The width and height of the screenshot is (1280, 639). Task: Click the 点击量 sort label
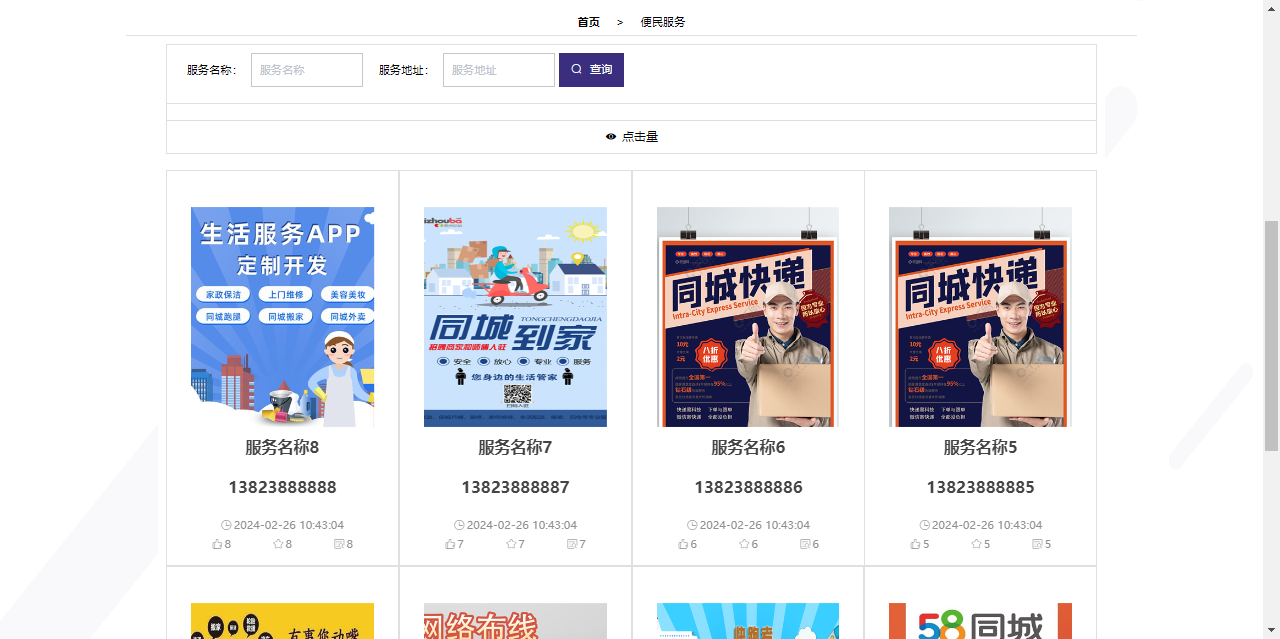(x=640, y=137)
